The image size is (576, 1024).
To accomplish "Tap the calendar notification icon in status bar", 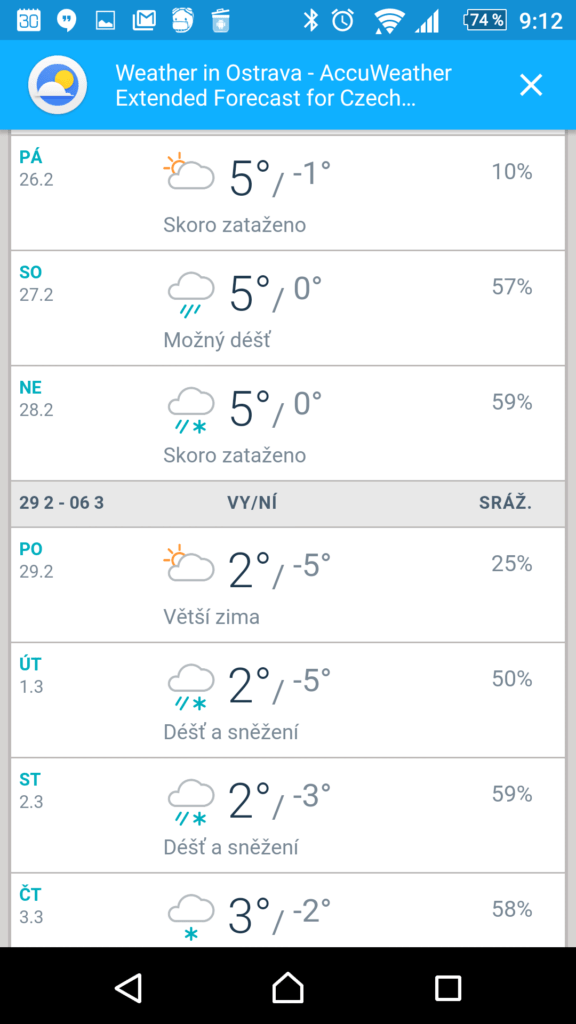I will 28,20.
